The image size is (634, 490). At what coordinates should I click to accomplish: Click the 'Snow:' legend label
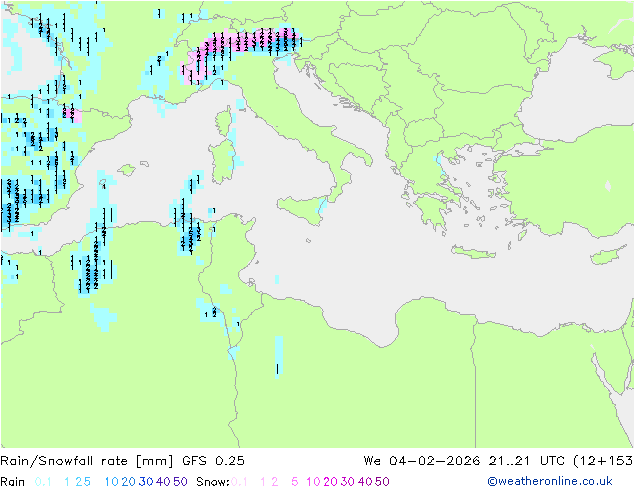click(x=213, y=482)
